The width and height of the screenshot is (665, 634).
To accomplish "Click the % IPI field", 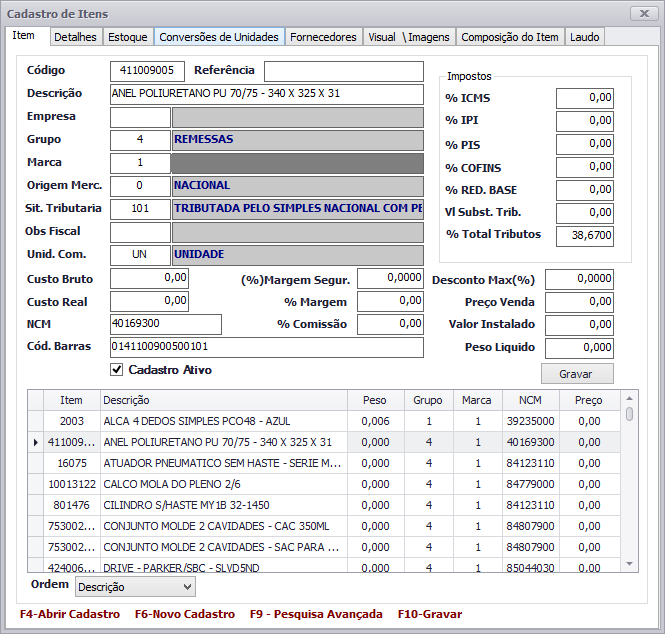I will click(x=585, y=121).
